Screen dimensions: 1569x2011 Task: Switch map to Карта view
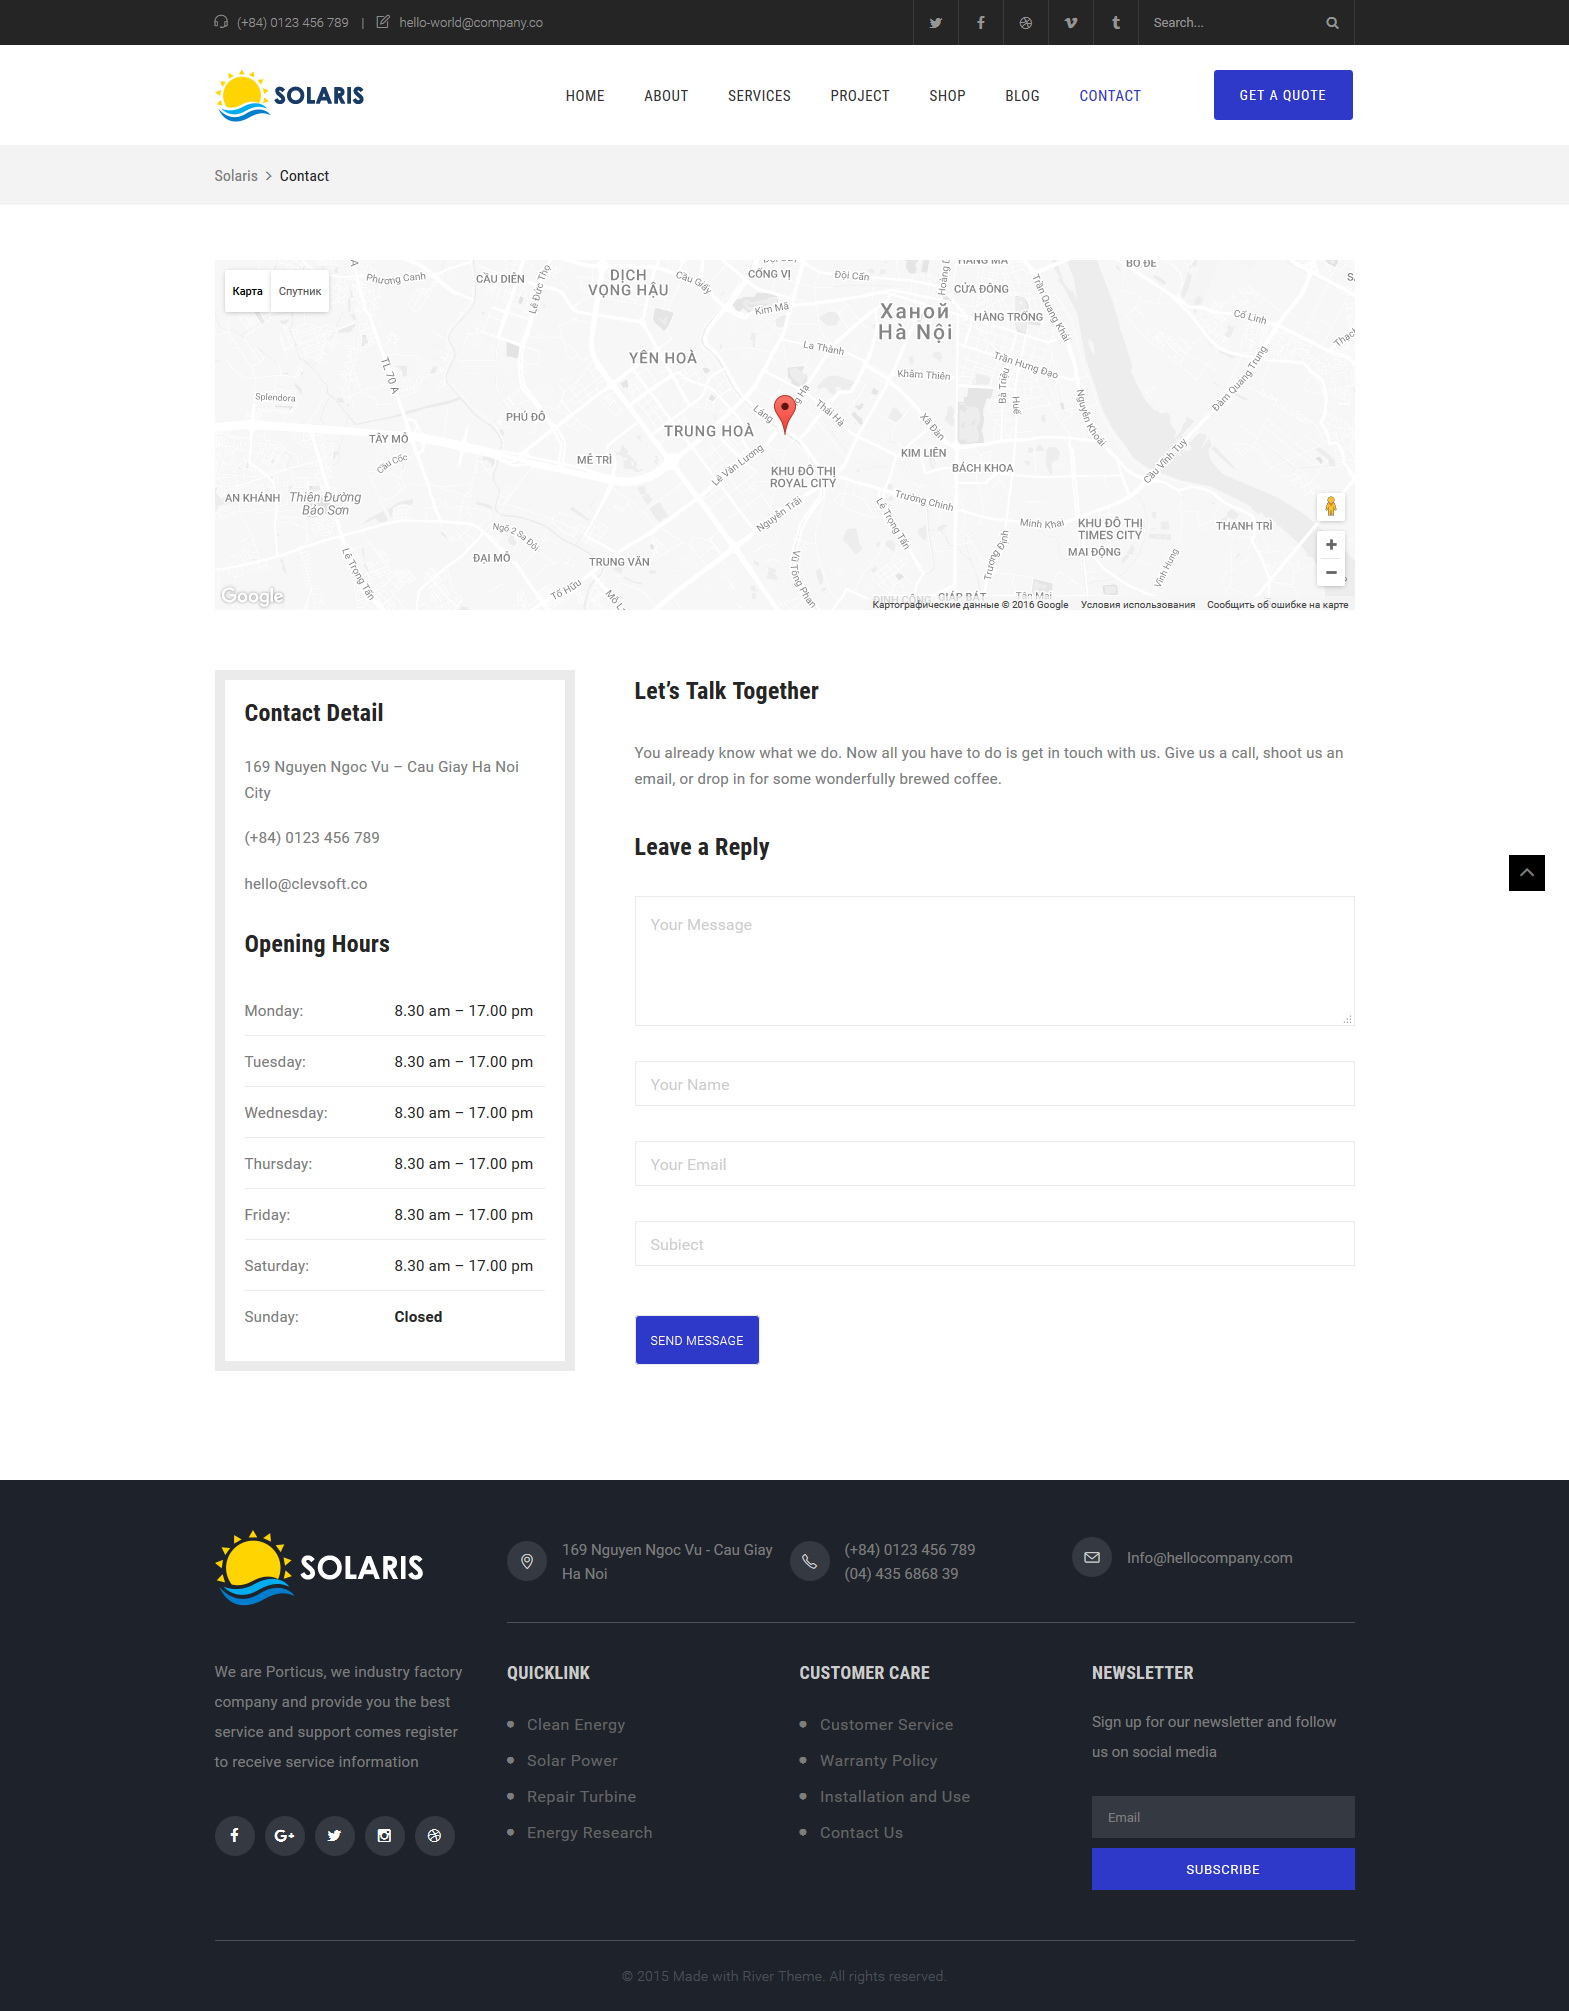[x=247, y=291]
